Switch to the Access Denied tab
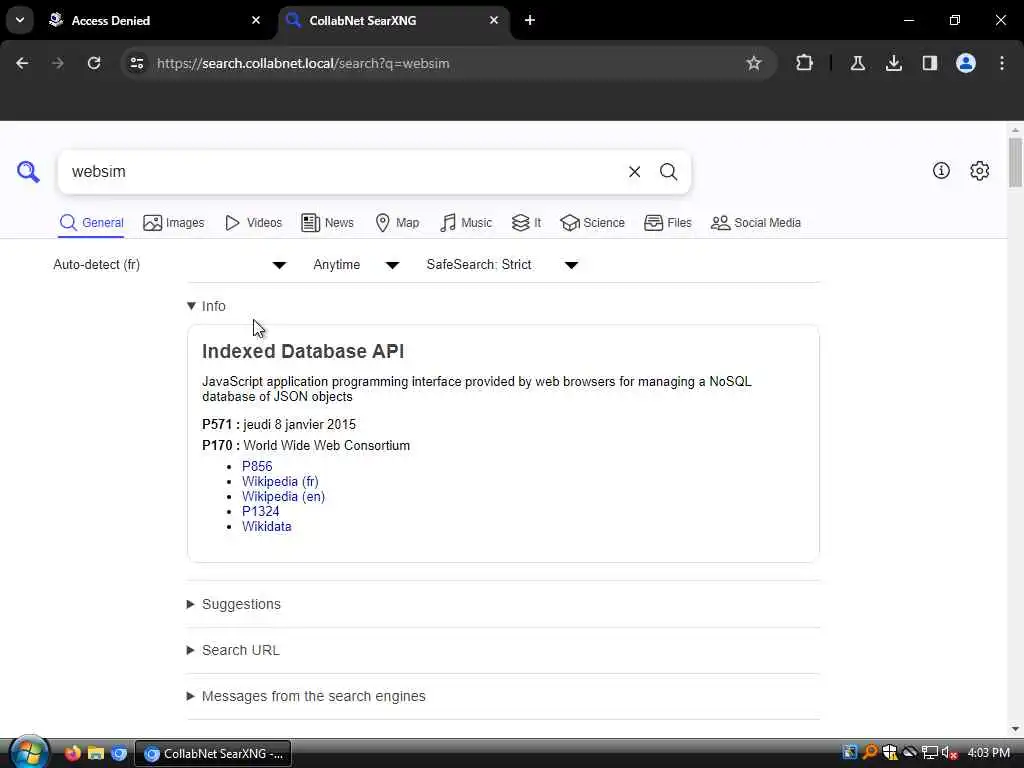Image resolution: width=1024 pixels, height=768 pixels. click(154, 20)
